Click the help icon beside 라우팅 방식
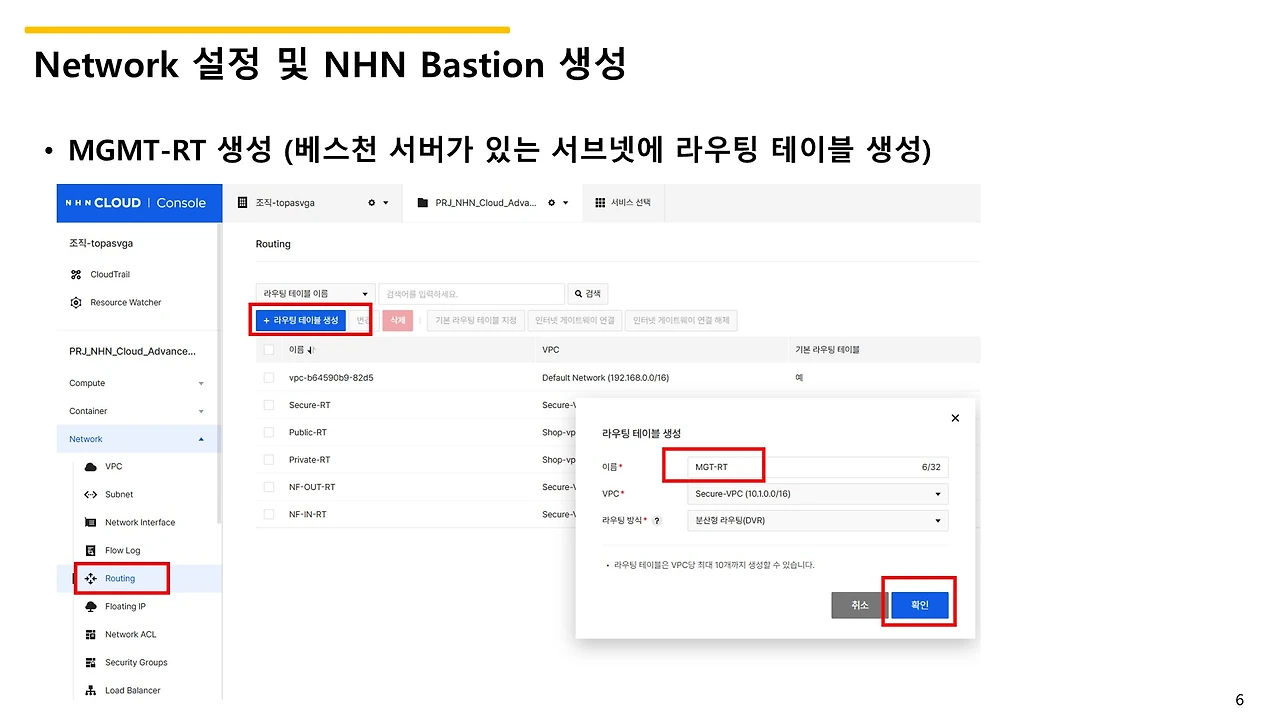The height and width of the screenshot is (720, 1280). click(657, 521)
